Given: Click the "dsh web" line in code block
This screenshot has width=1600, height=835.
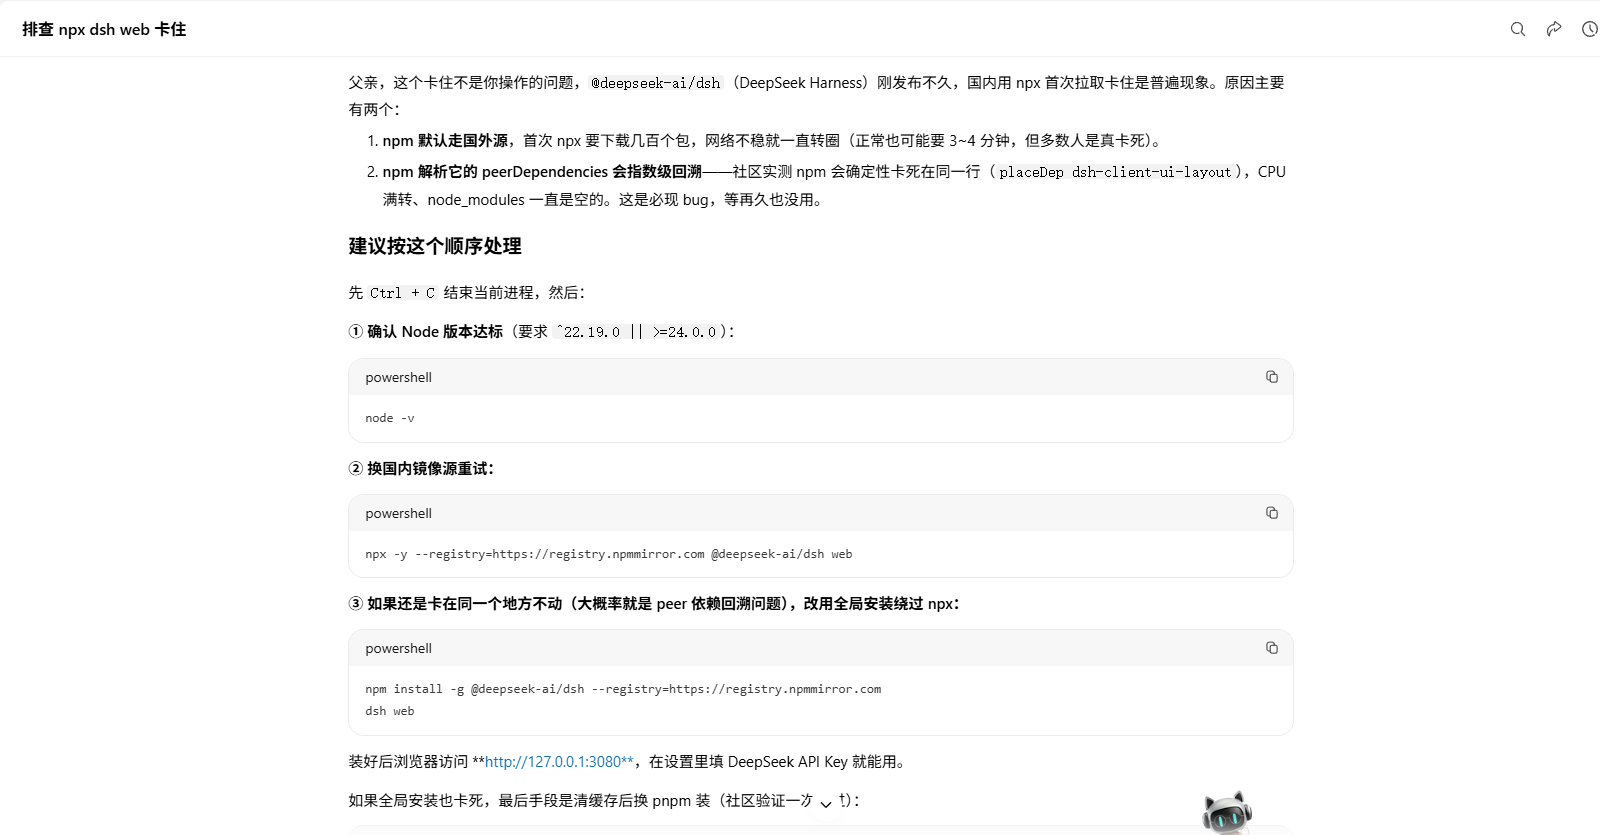Looking at the screenshot, I should 390,711.
